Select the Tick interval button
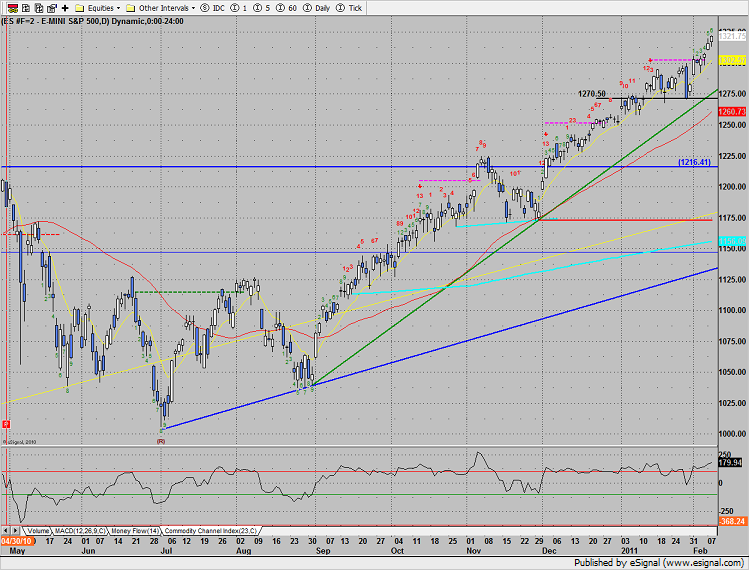Screen dimensions: 749x570 pos(349,8)
